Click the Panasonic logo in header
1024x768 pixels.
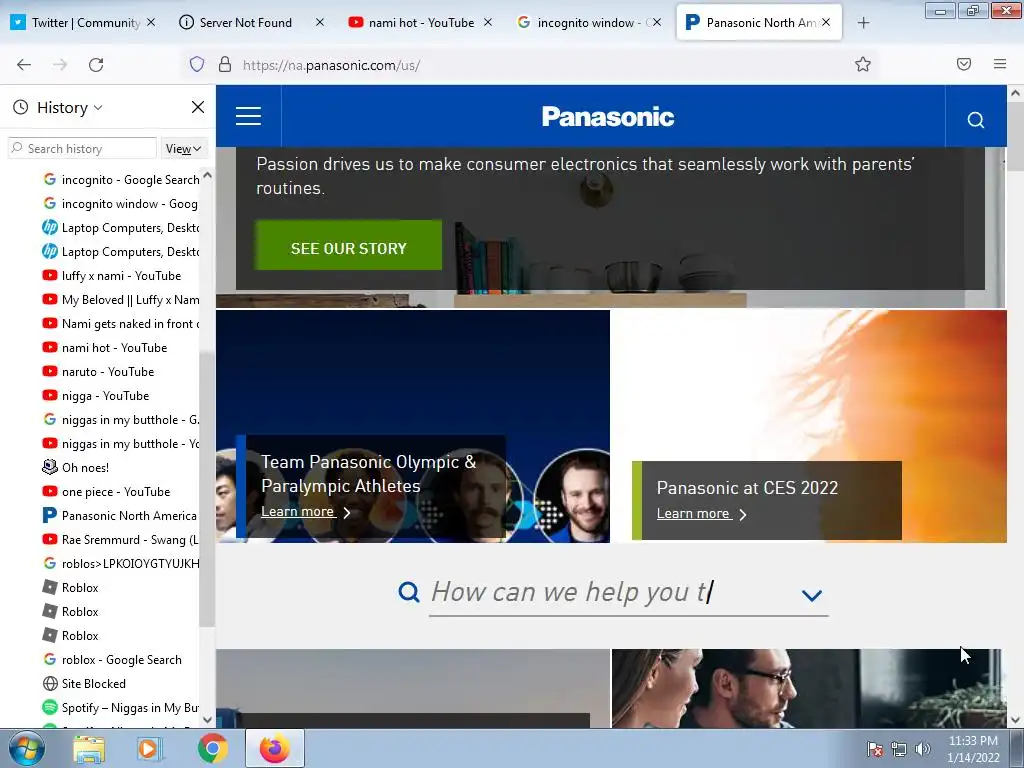[x=608, y=117]
